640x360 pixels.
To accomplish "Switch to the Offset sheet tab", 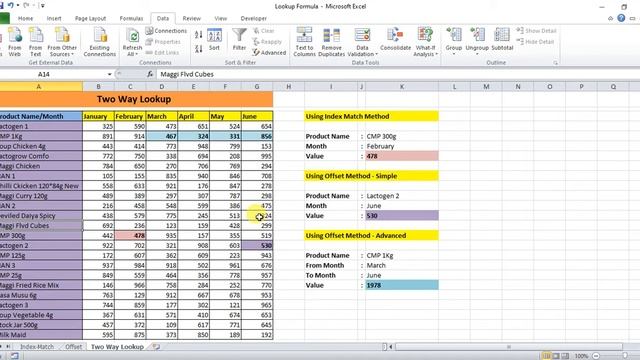I will click(x=73, y=347).
